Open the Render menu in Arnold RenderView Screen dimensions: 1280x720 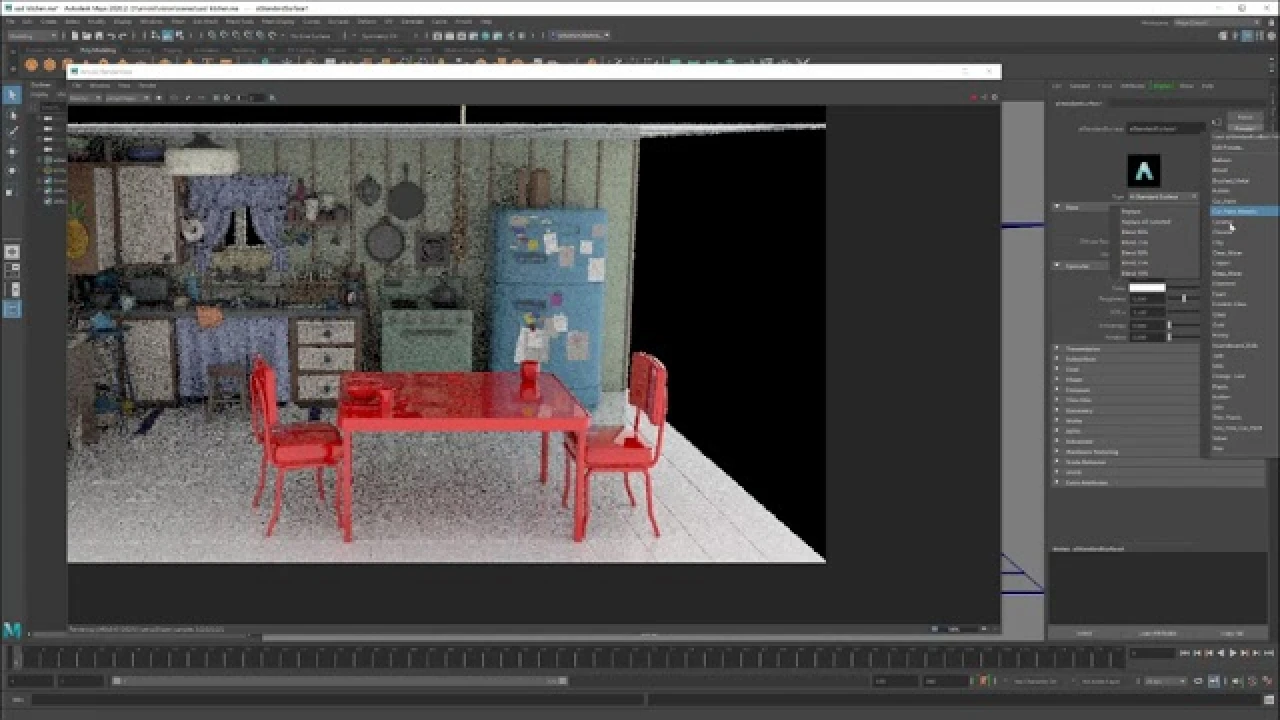click(x=147, y=85)
